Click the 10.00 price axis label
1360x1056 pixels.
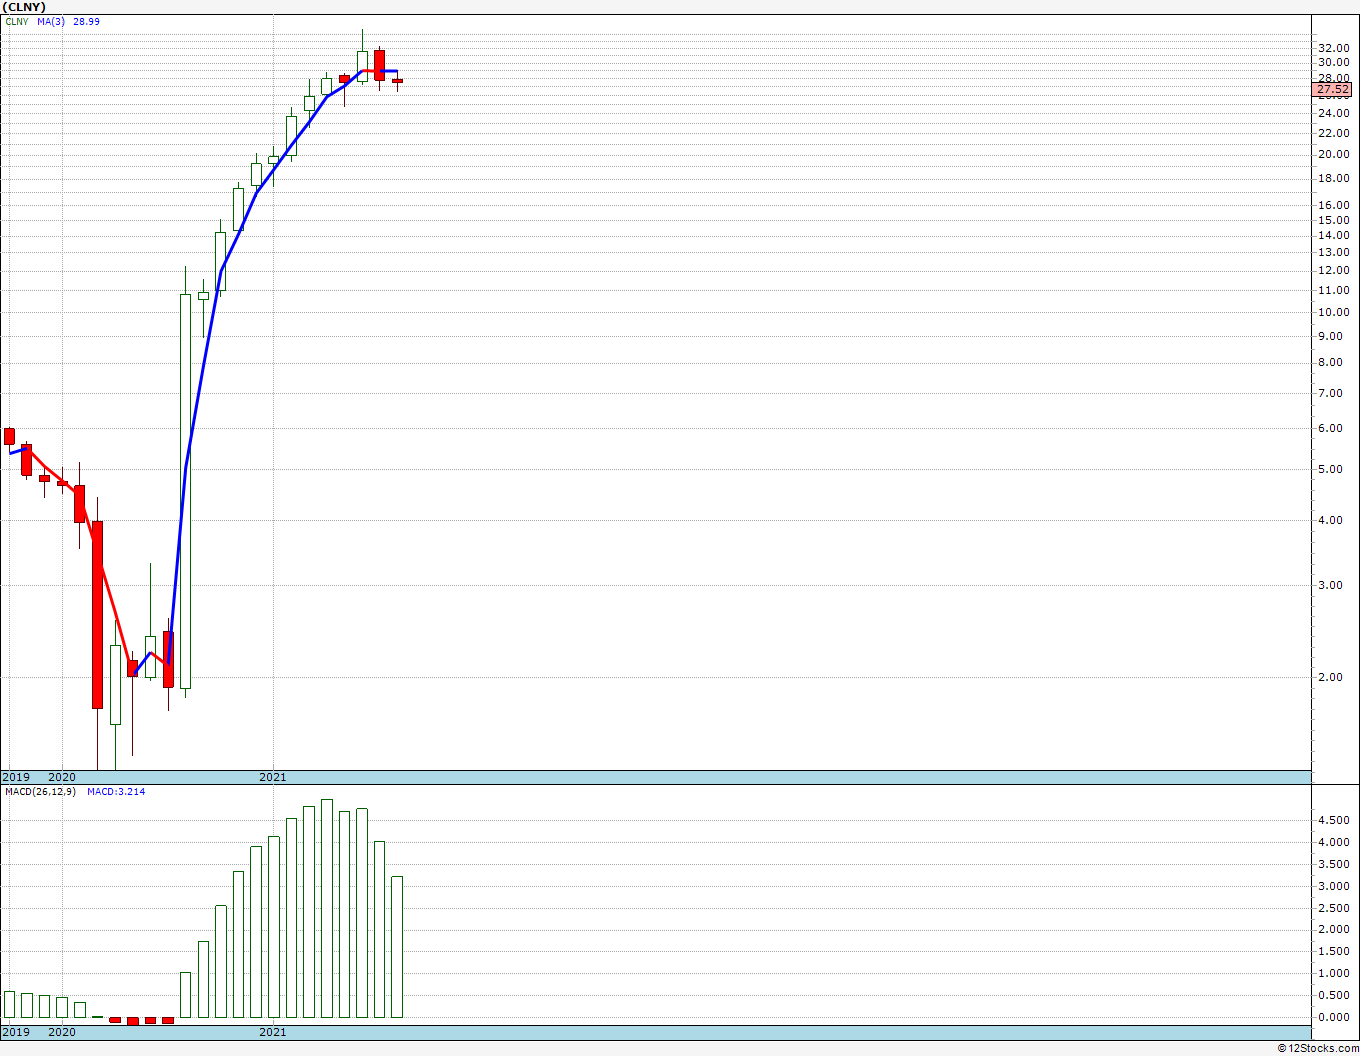click(1334, 312)
